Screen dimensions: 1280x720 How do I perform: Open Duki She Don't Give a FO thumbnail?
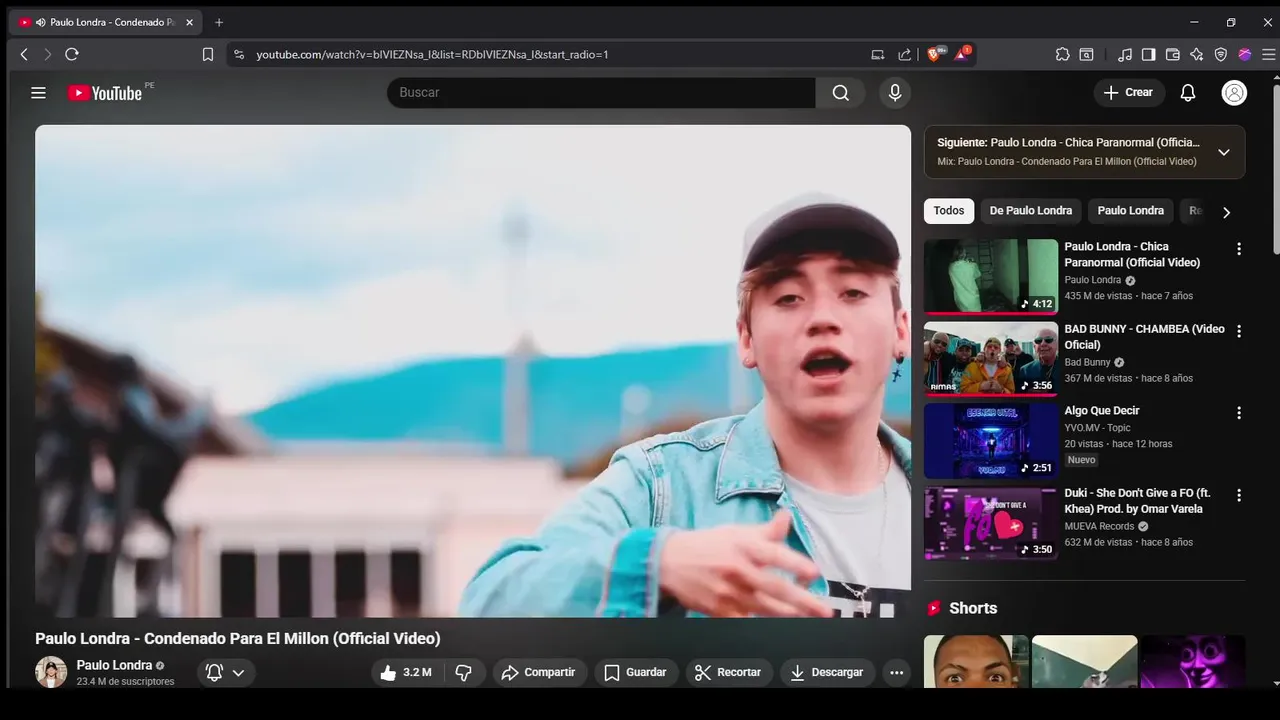tap(991, 523)
